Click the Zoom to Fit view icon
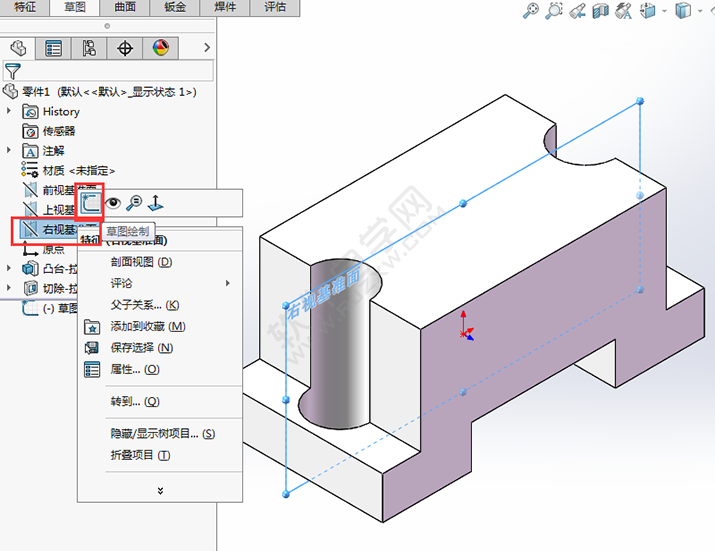 (530, 10)
